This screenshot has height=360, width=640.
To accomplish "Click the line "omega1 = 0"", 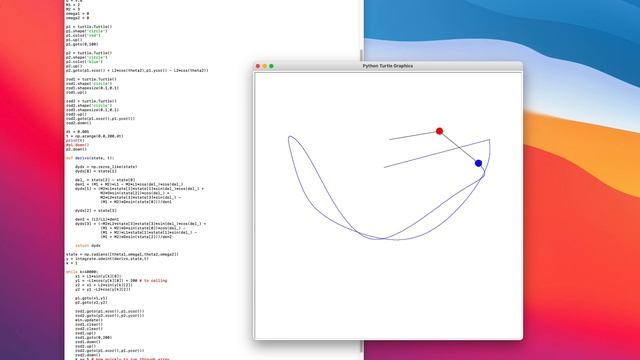I will tap(78, 14).
